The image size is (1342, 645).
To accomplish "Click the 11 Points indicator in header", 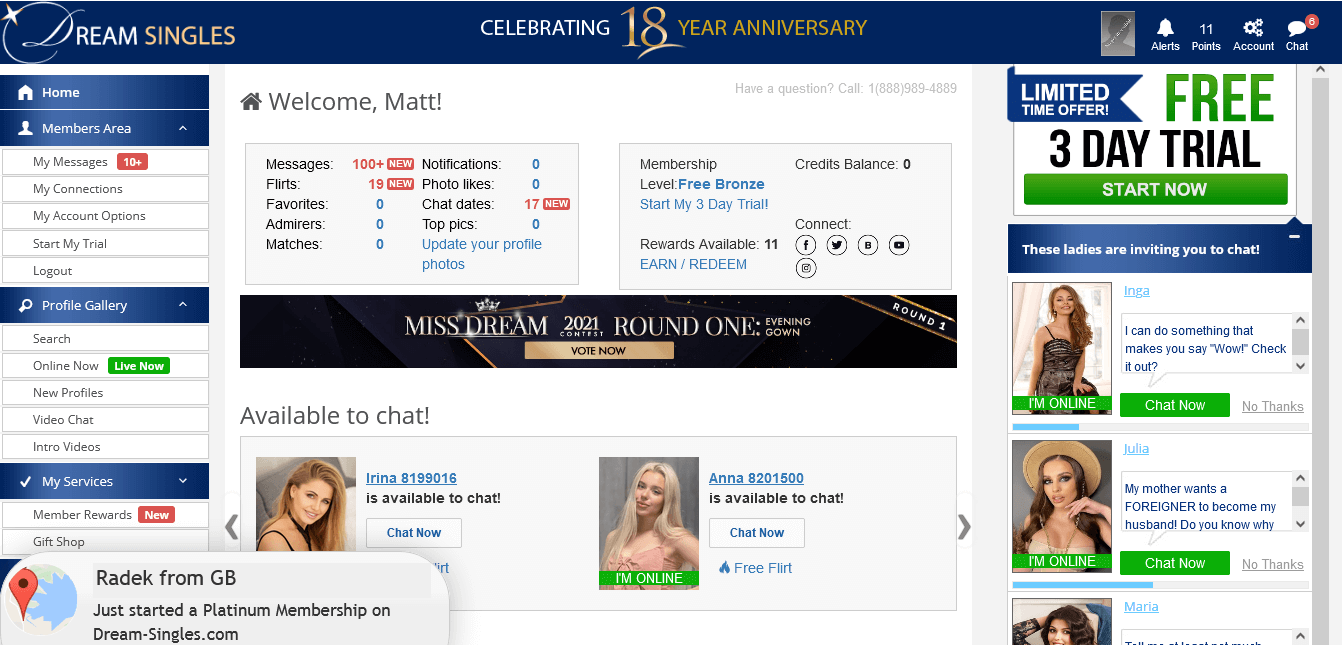I will tap(1206, 36).
